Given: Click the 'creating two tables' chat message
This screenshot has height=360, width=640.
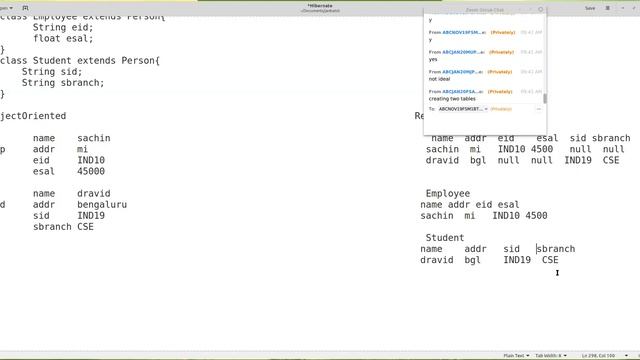Looking at the screenshot, I should 452,99.
